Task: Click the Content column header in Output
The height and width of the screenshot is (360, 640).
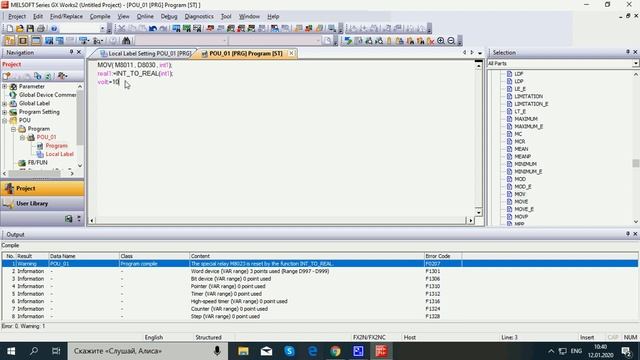Action: (x=307, y=256)
